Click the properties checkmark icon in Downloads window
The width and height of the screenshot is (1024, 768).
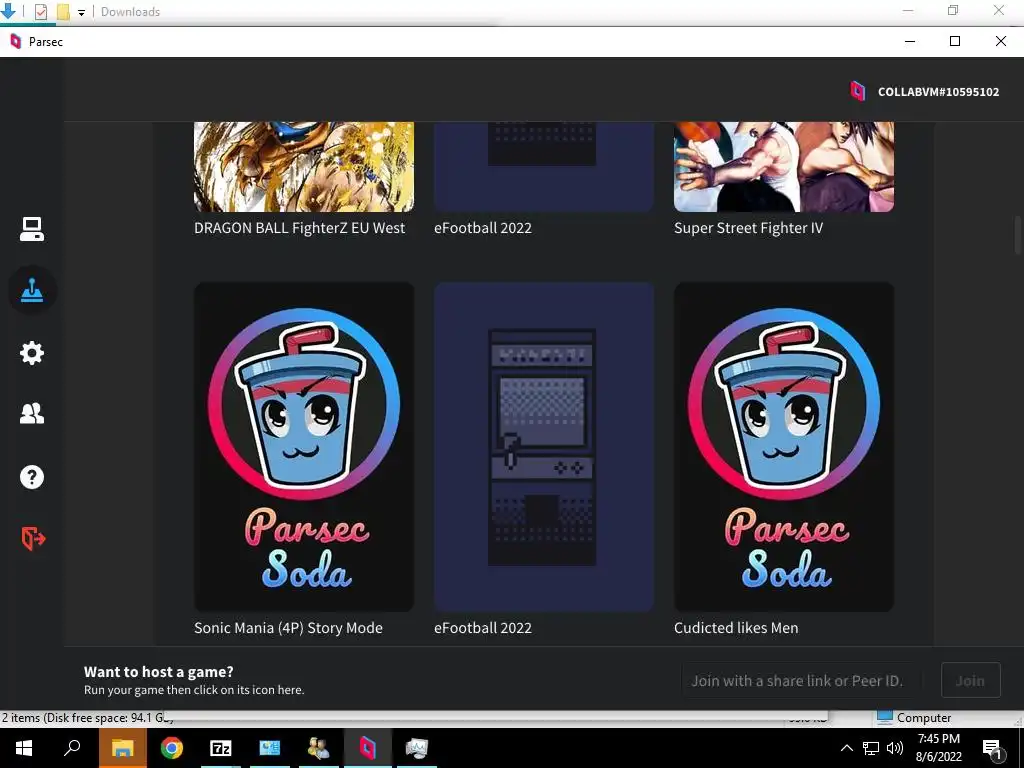pos(40,12)
